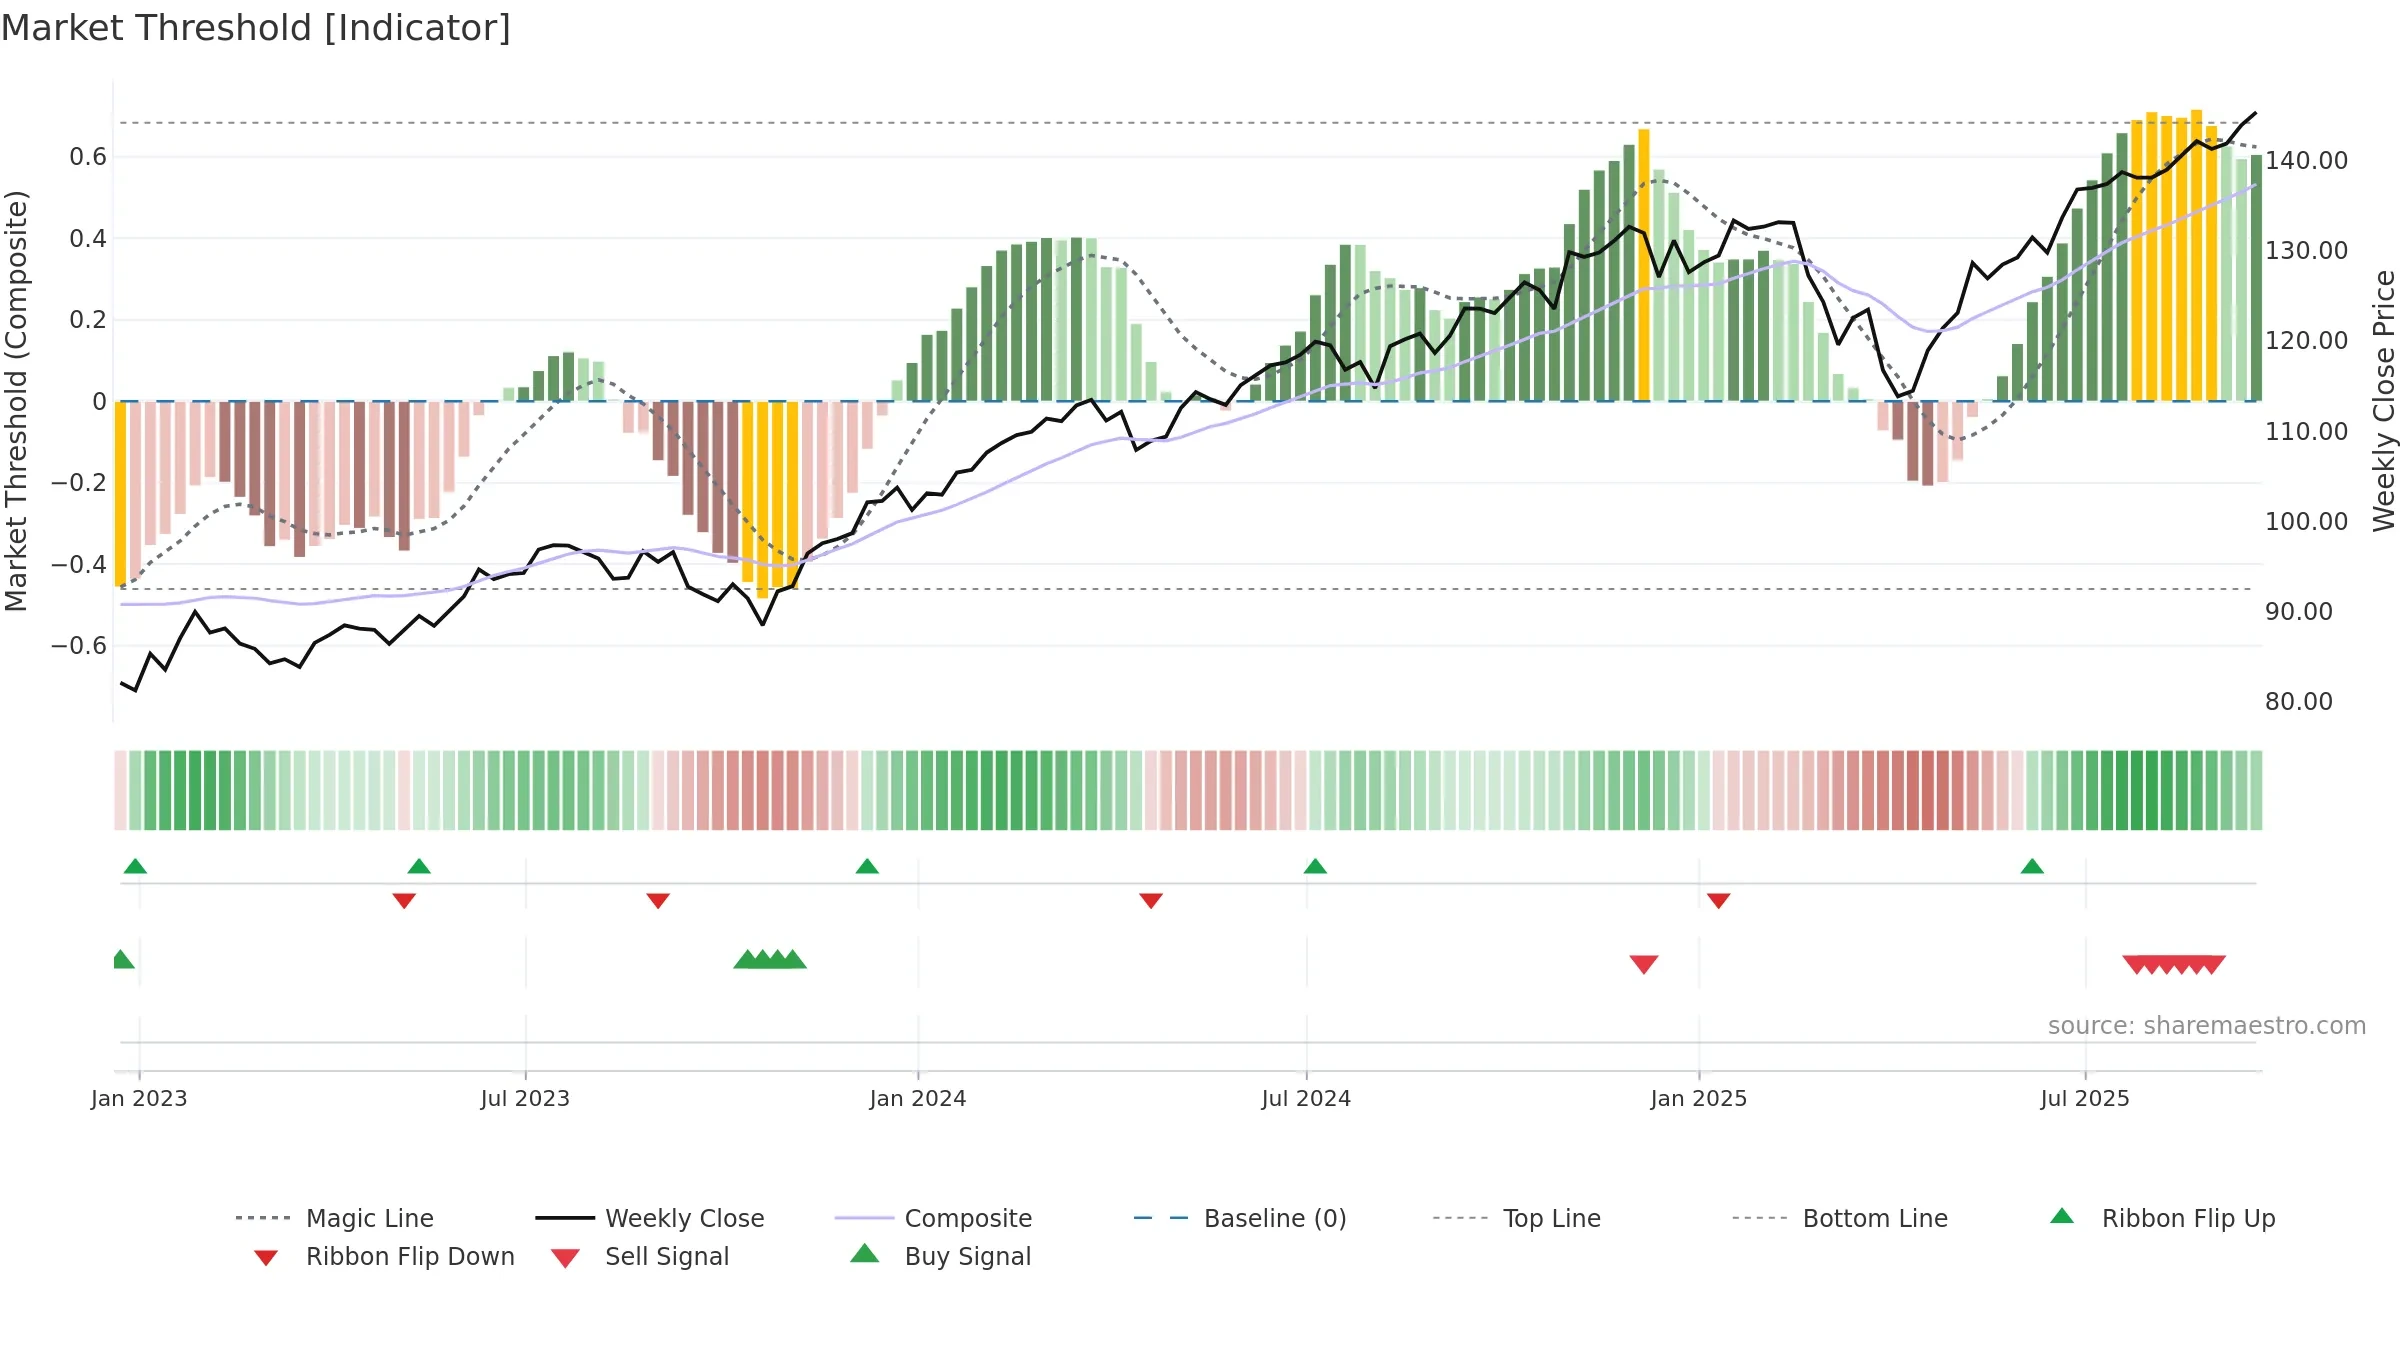Click the −0.6 left axis tick
Screen dimensions: 2400x1350
click(79, 646)
